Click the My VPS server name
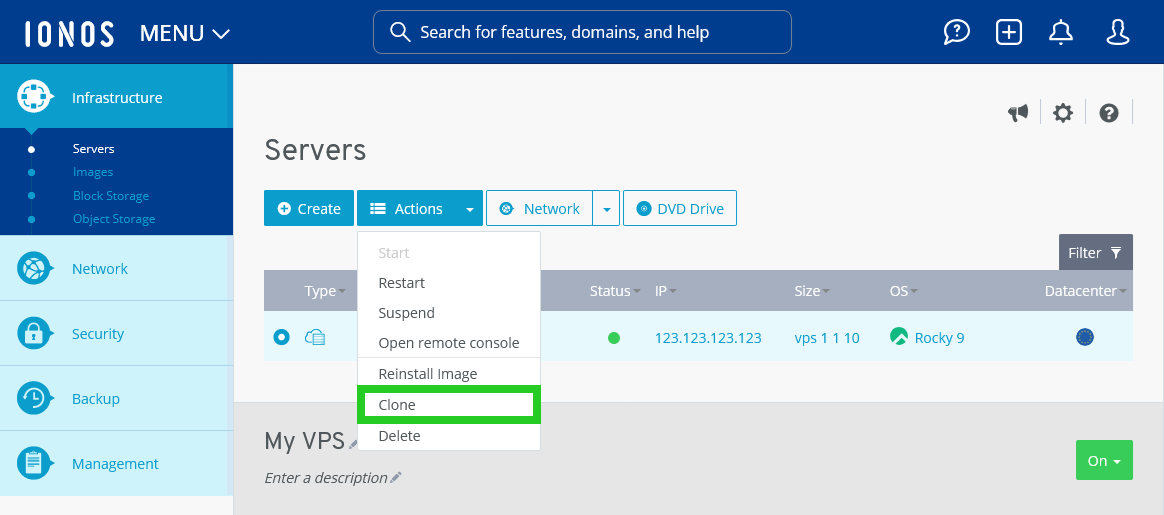This screenshot has width=1164, height=515. [304, 441]
